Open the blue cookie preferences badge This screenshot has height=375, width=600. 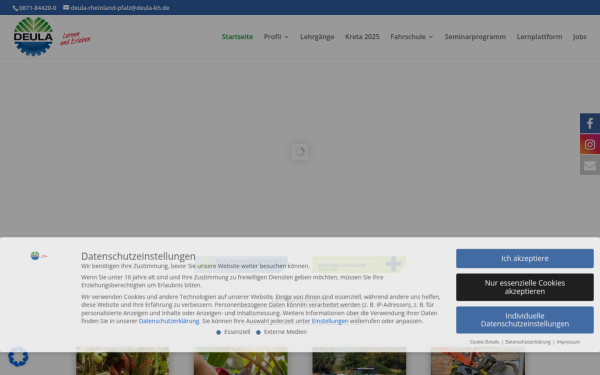coord(18,357)
